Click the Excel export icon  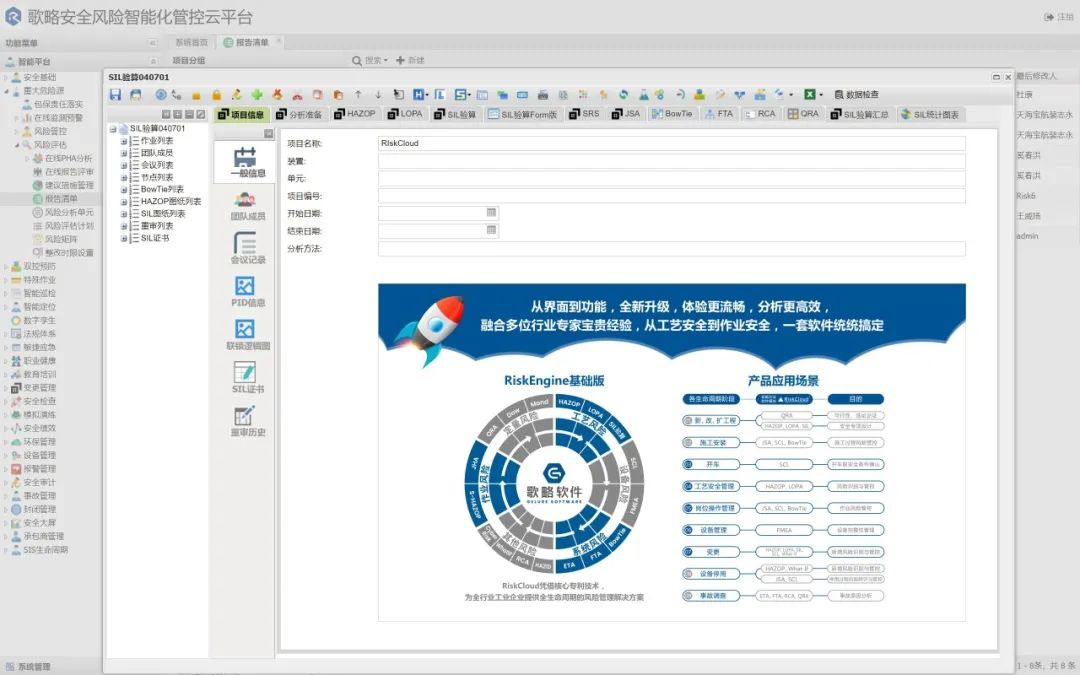[809, 95]
